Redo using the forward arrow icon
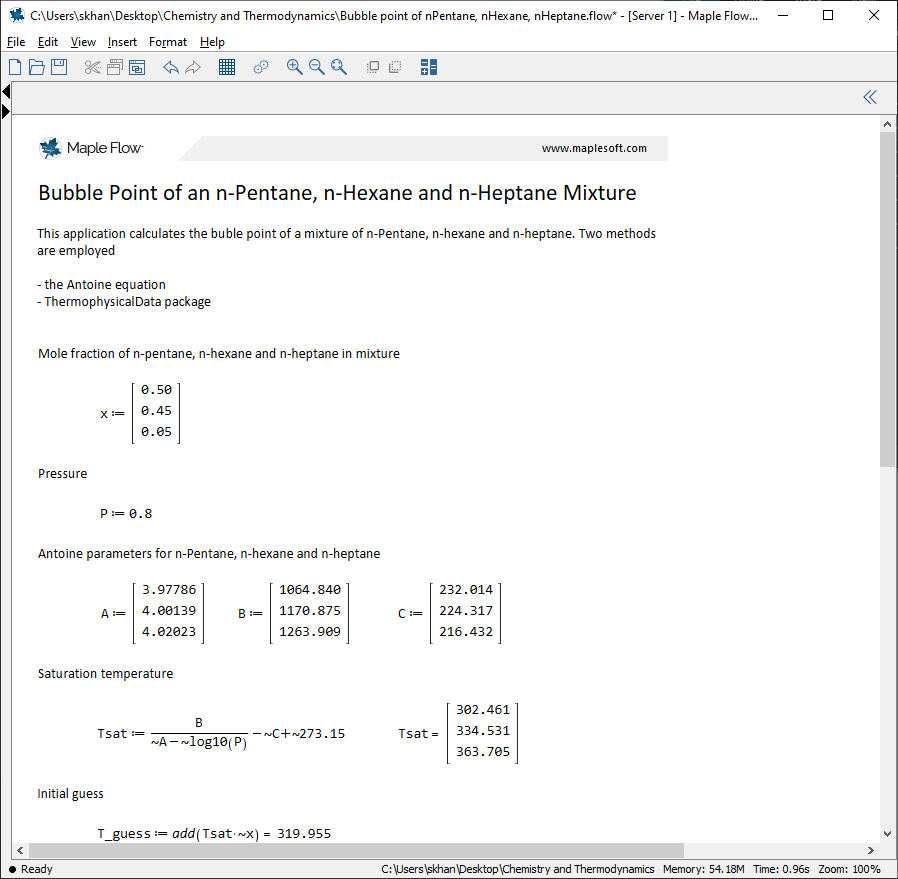Viewport: 898px width, 879px height. tap(193, 67)
